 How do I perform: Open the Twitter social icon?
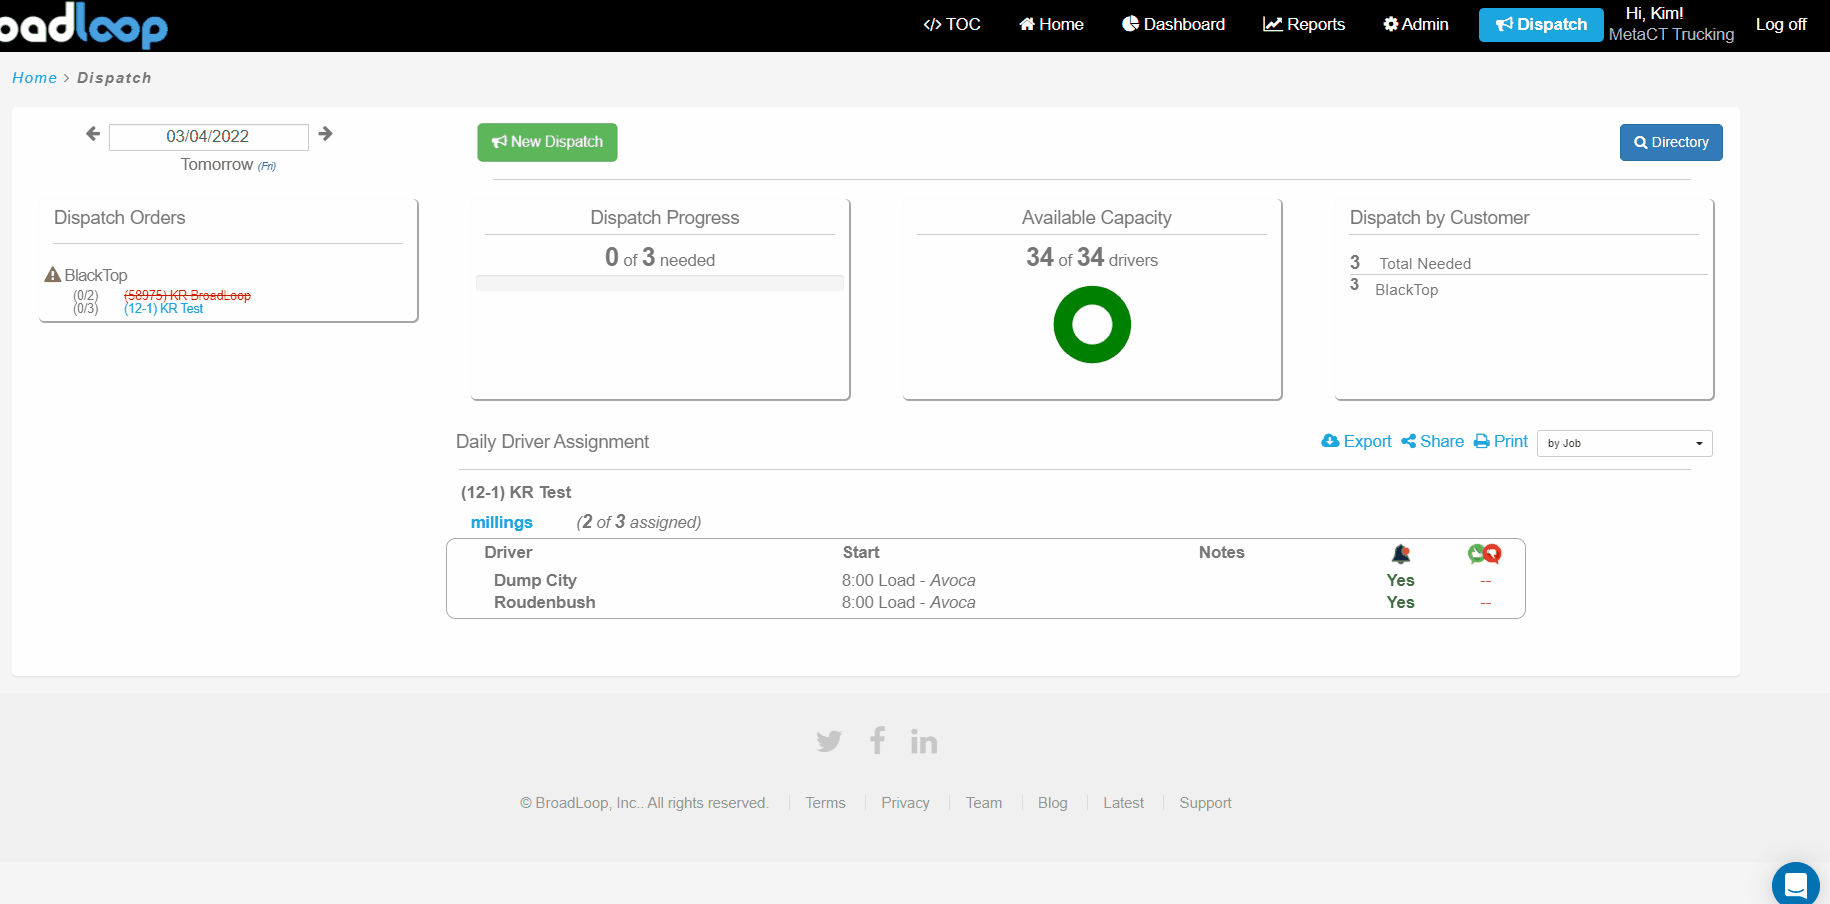(x=829, y=741)
